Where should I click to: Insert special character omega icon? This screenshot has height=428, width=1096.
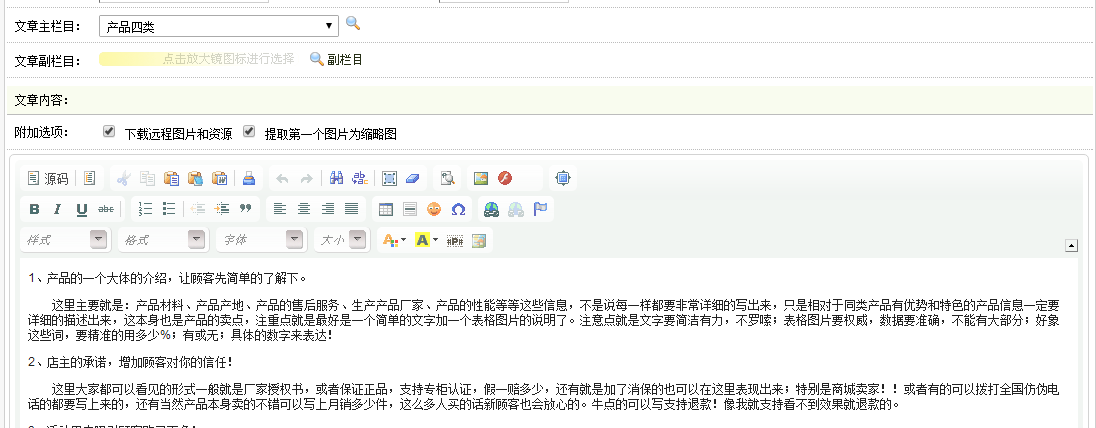coord(458,209)
